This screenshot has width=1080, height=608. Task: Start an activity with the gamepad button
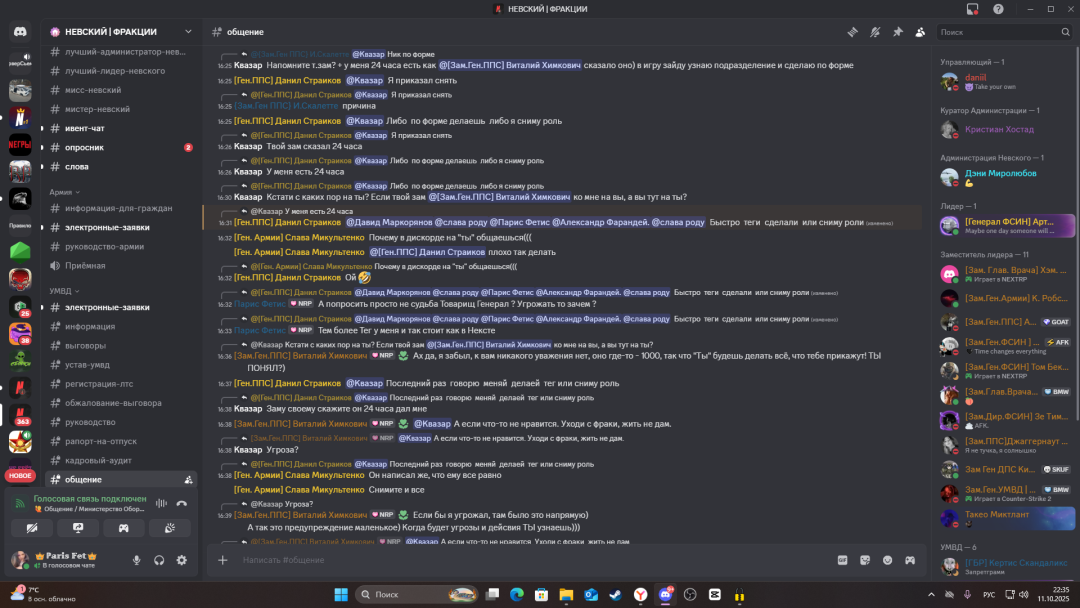coord(124,527)
